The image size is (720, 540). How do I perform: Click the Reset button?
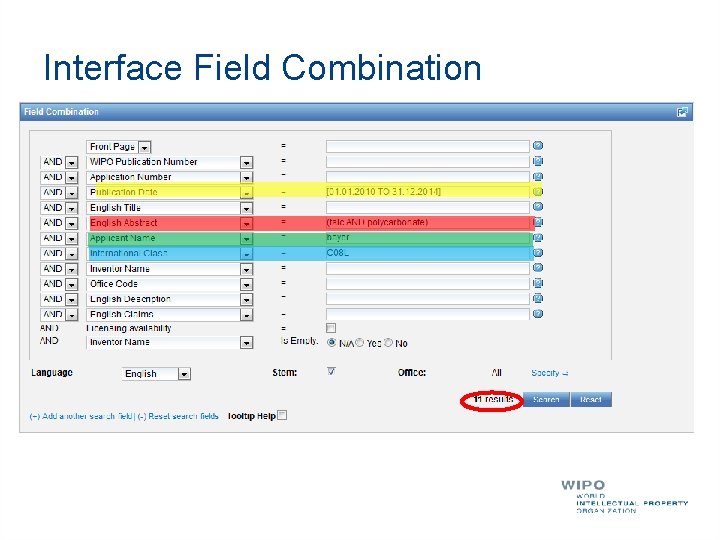(591, 399)
